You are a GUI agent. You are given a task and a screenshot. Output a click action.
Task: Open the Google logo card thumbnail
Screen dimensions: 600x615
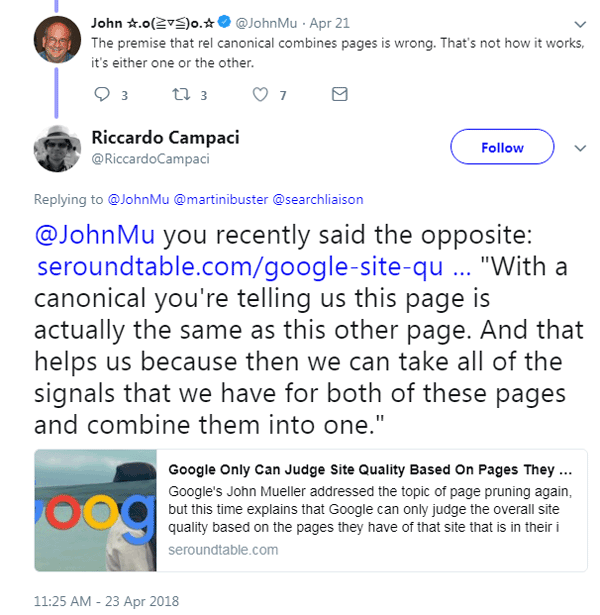pyautogui.click(x=95, y=509)
